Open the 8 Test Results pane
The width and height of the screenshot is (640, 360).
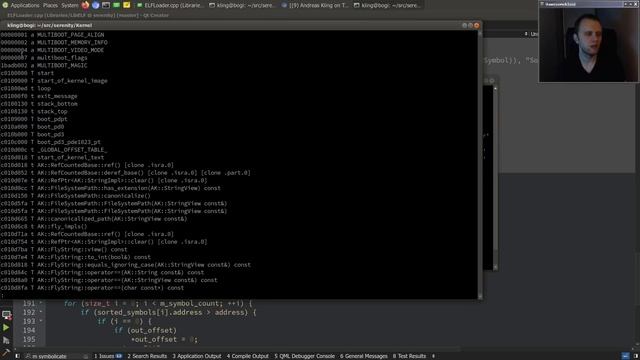coord(409,356)
